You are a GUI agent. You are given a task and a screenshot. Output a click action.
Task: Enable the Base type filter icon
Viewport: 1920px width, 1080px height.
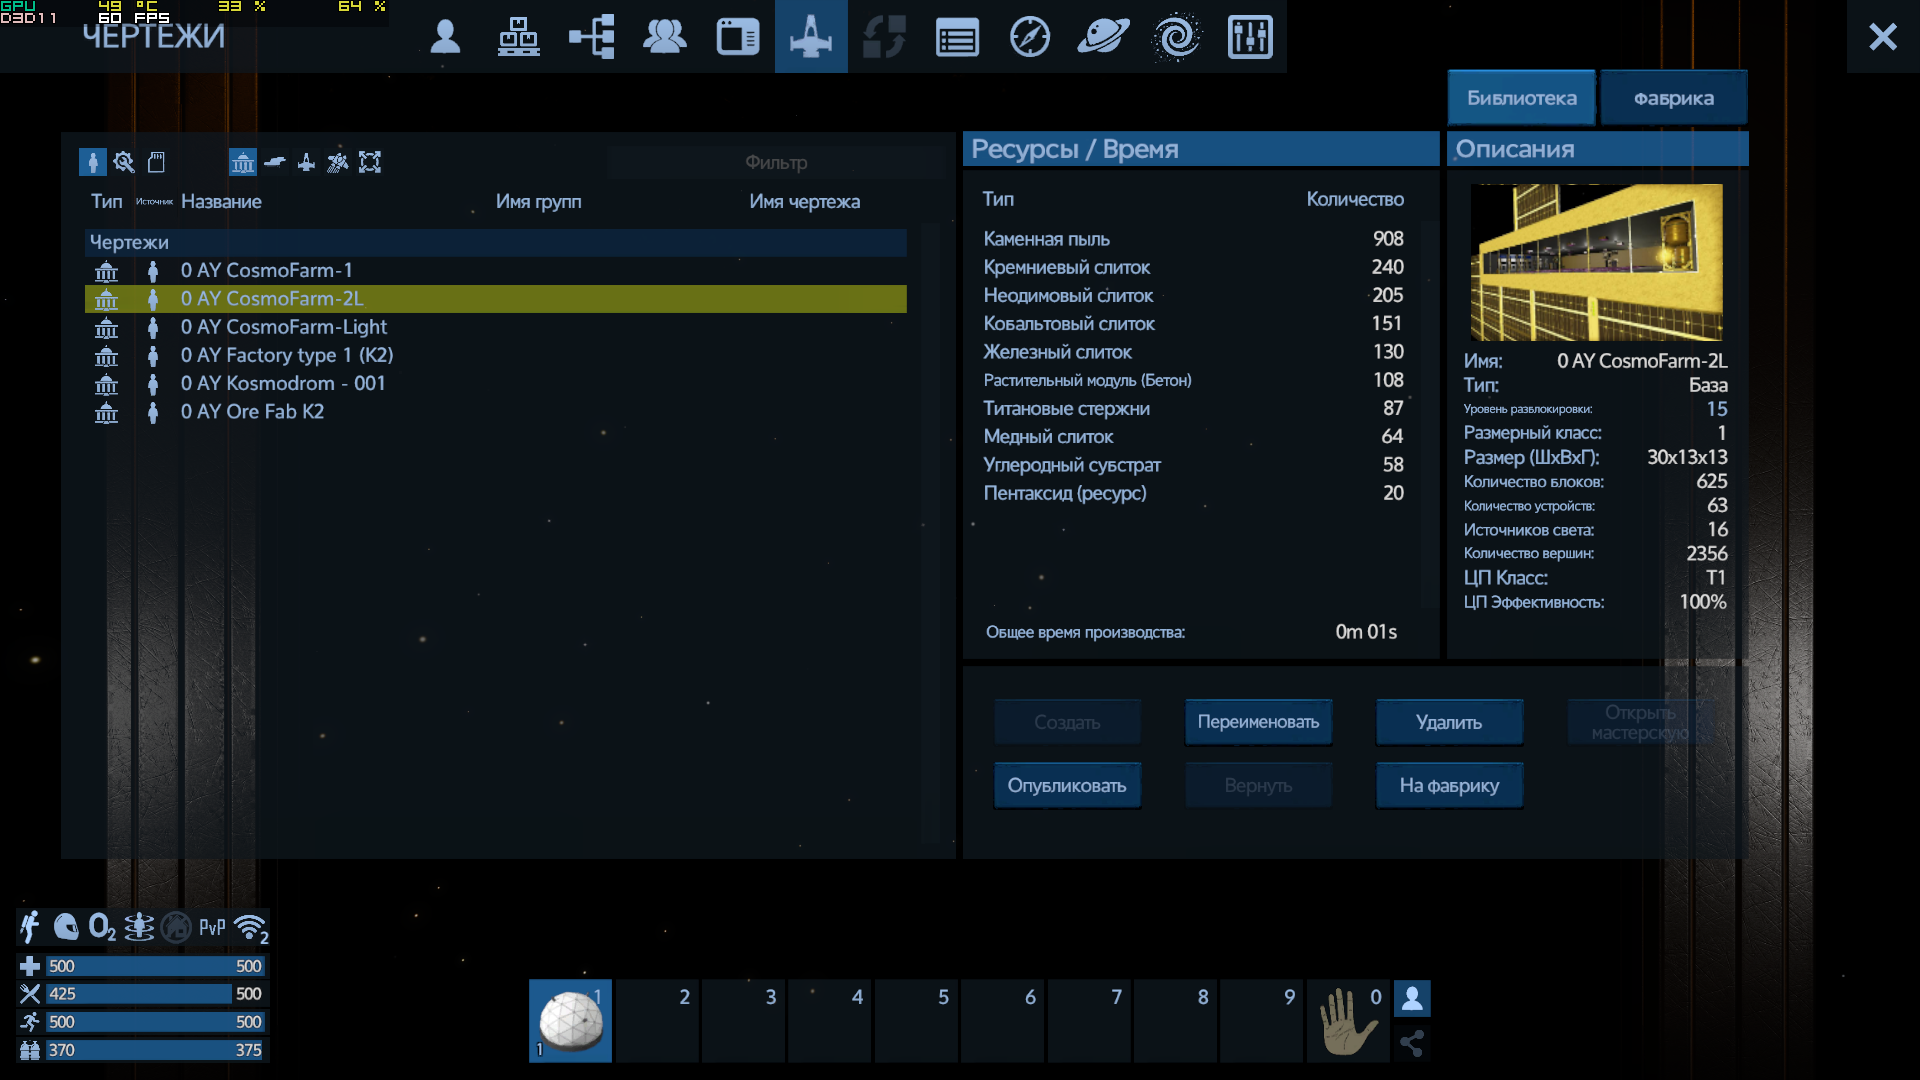click(x=242, y=162)
